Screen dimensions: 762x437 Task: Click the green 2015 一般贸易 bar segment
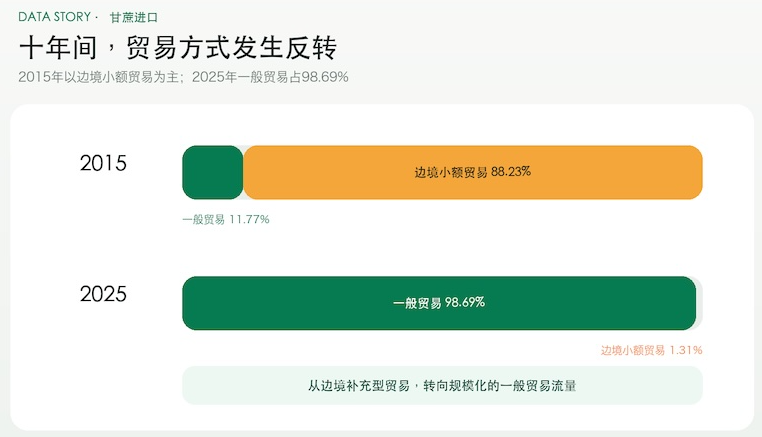tap(212, 172)
